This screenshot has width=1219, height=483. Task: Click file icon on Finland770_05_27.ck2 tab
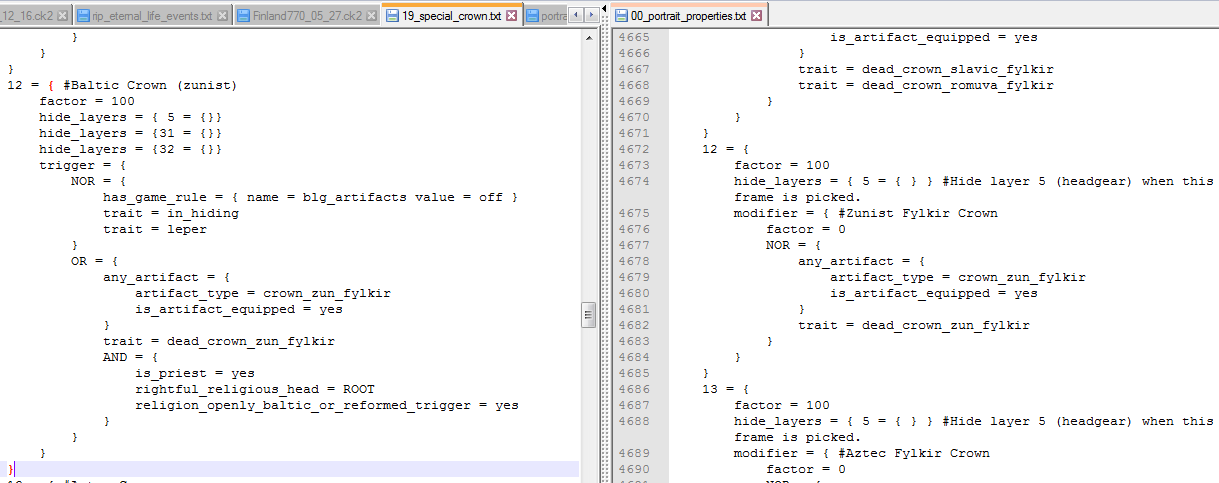click(x=244, y=16)
